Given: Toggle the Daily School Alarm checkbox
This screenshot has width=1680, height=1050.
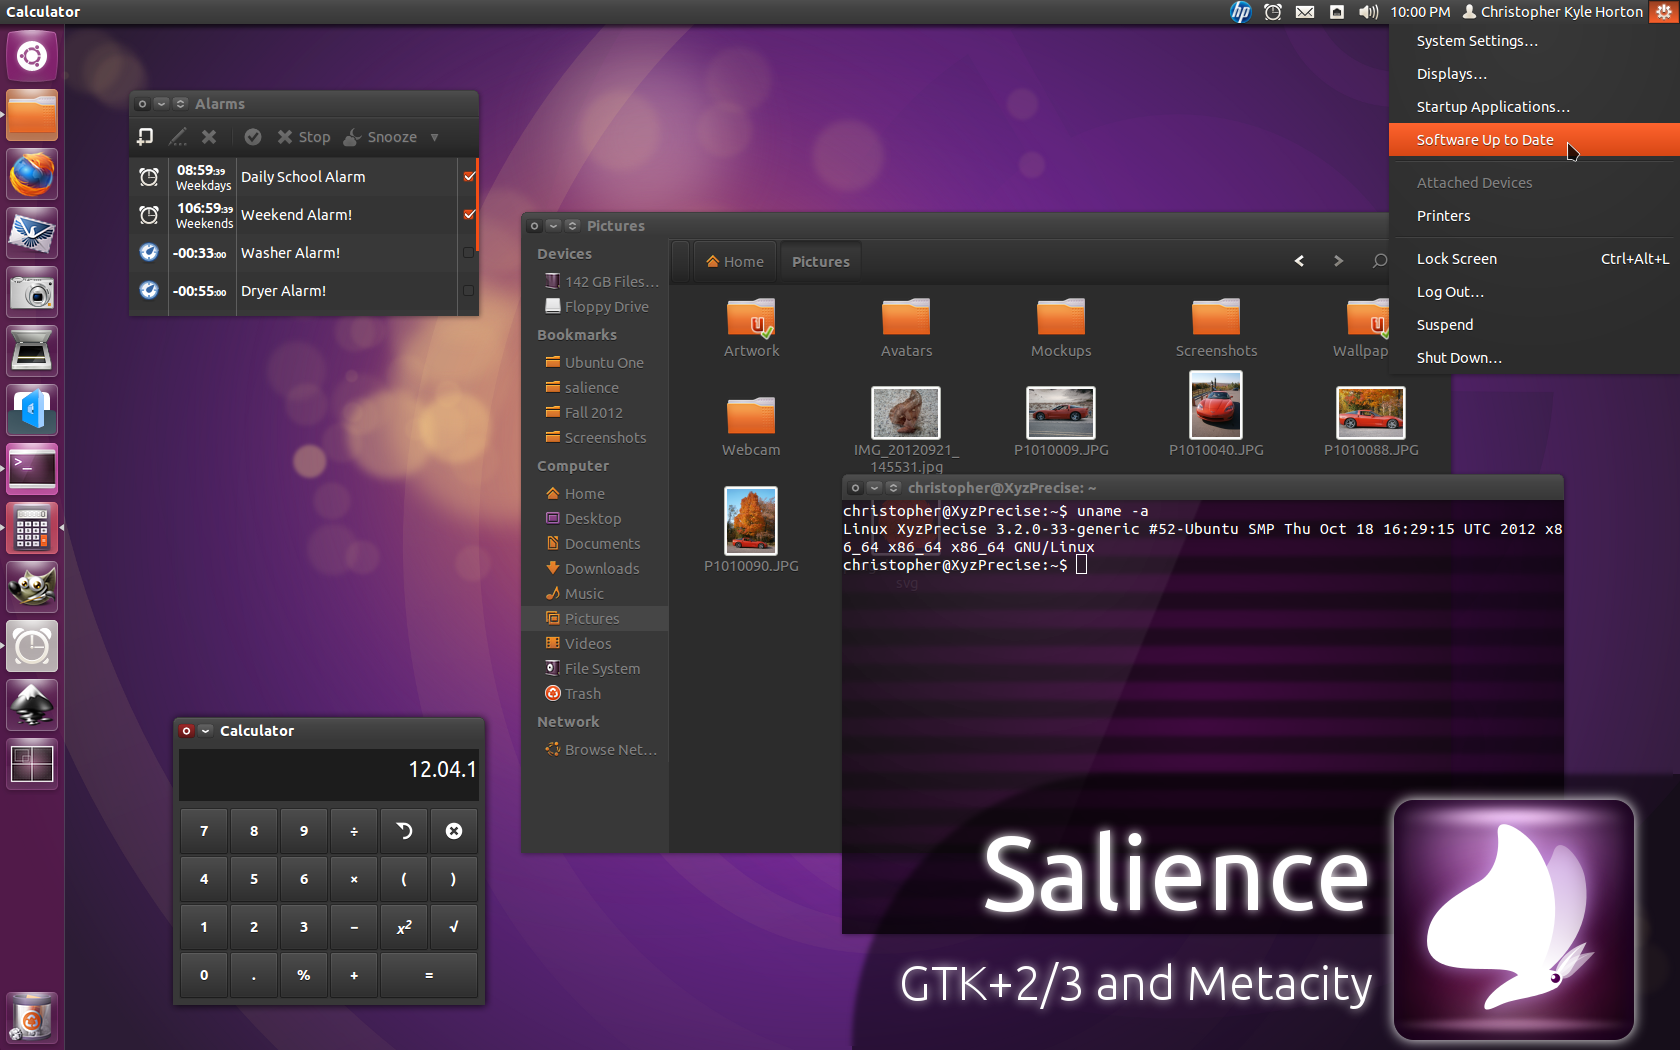Looking at the screenshot, I should [469, 176].
